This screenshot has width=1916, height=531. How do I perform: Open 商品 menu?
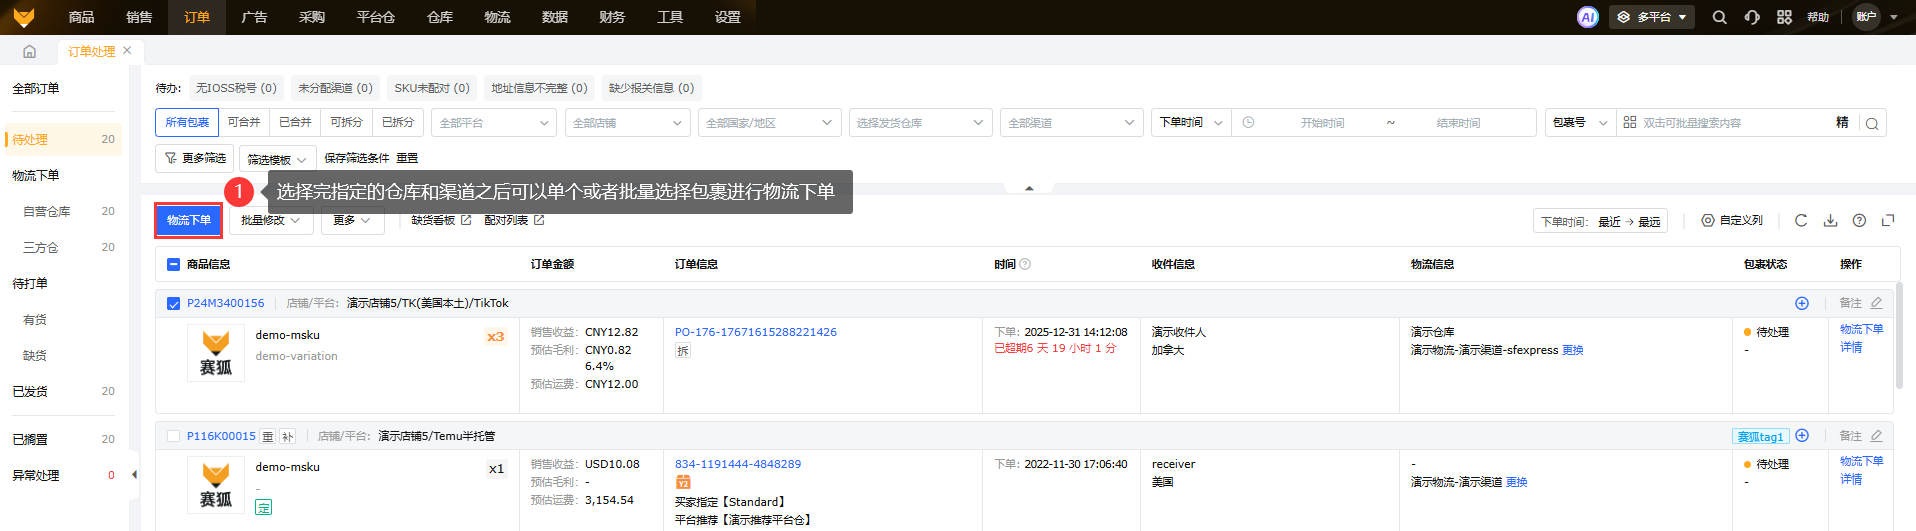tap(81, 17)
